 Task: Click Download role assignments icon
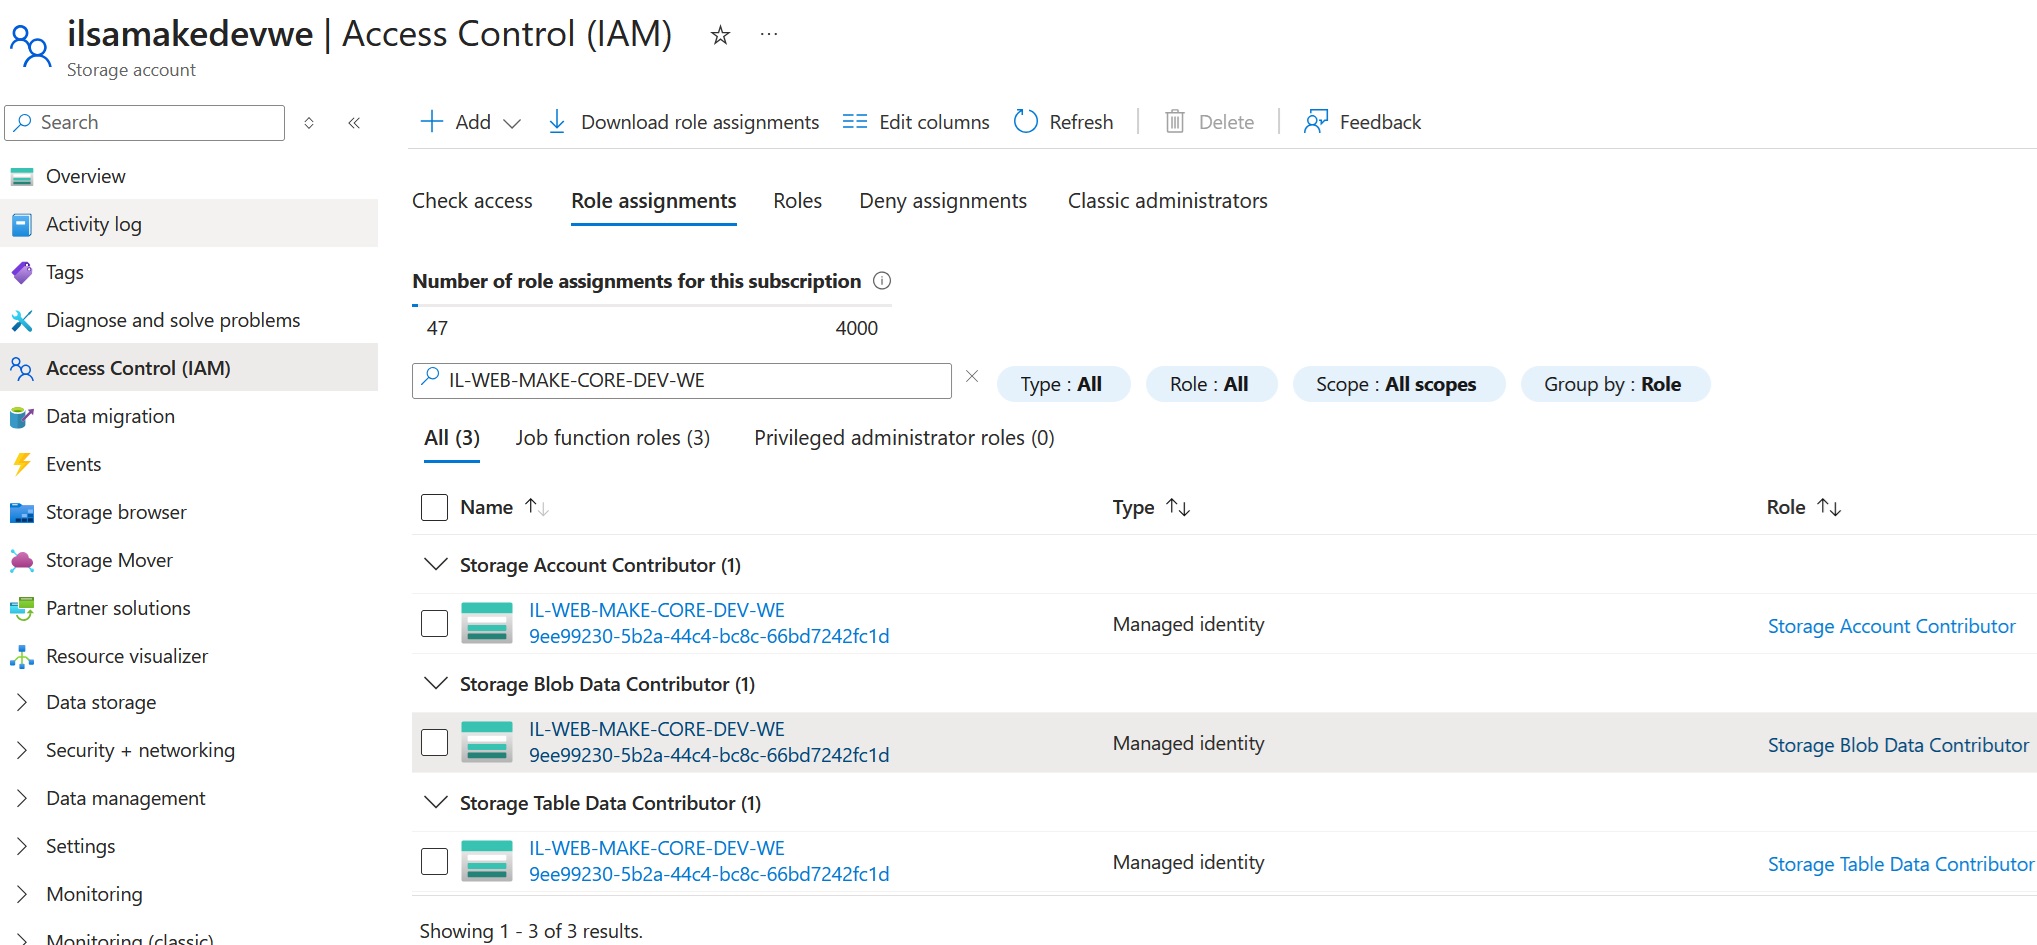tap(557, 122)
